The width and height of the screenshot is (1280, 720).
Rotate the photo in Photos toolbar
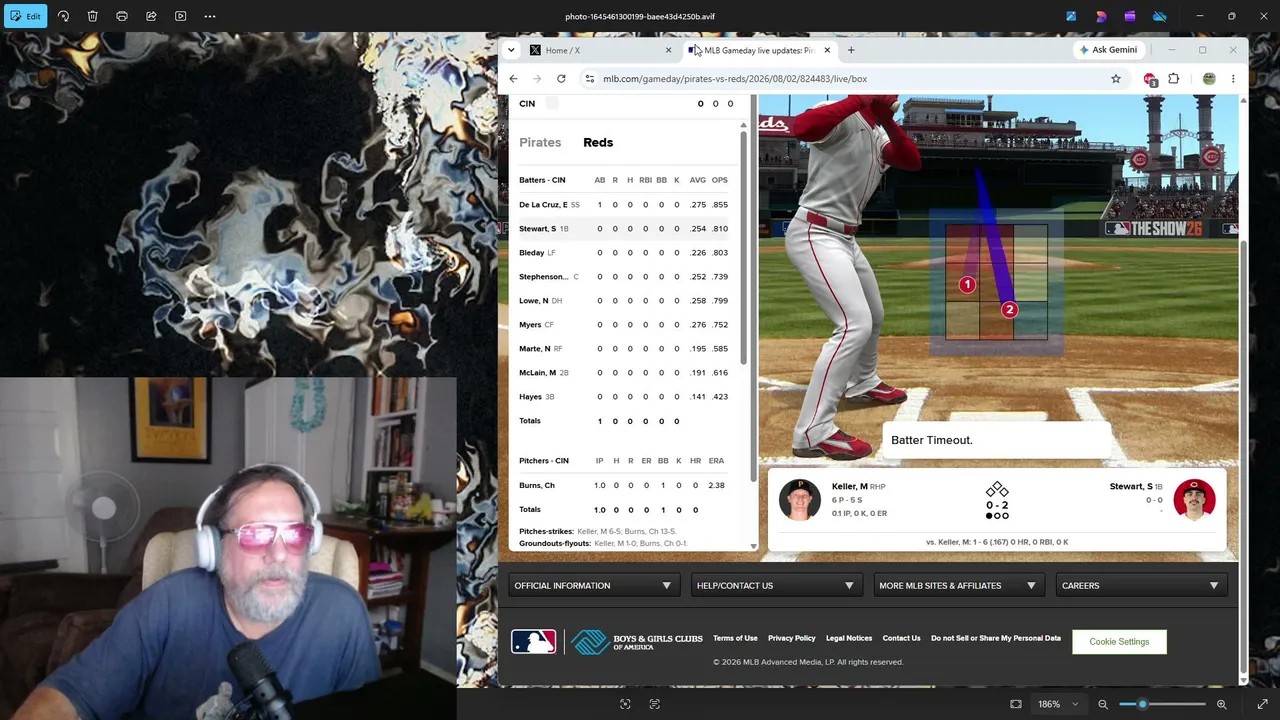coord(63,16)
